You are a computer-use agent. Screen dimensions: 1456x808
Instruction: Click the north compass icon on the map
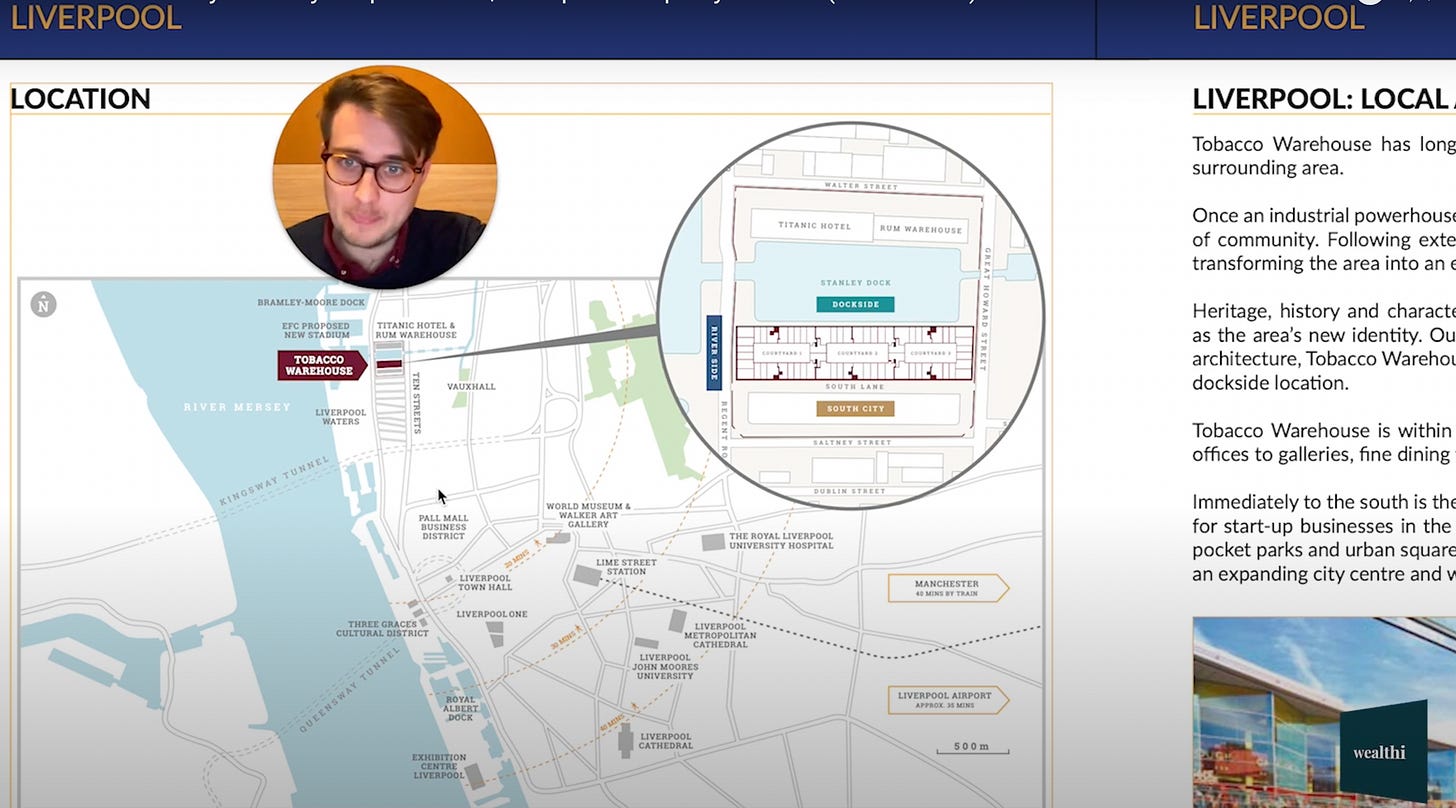[x=43, y=304]
